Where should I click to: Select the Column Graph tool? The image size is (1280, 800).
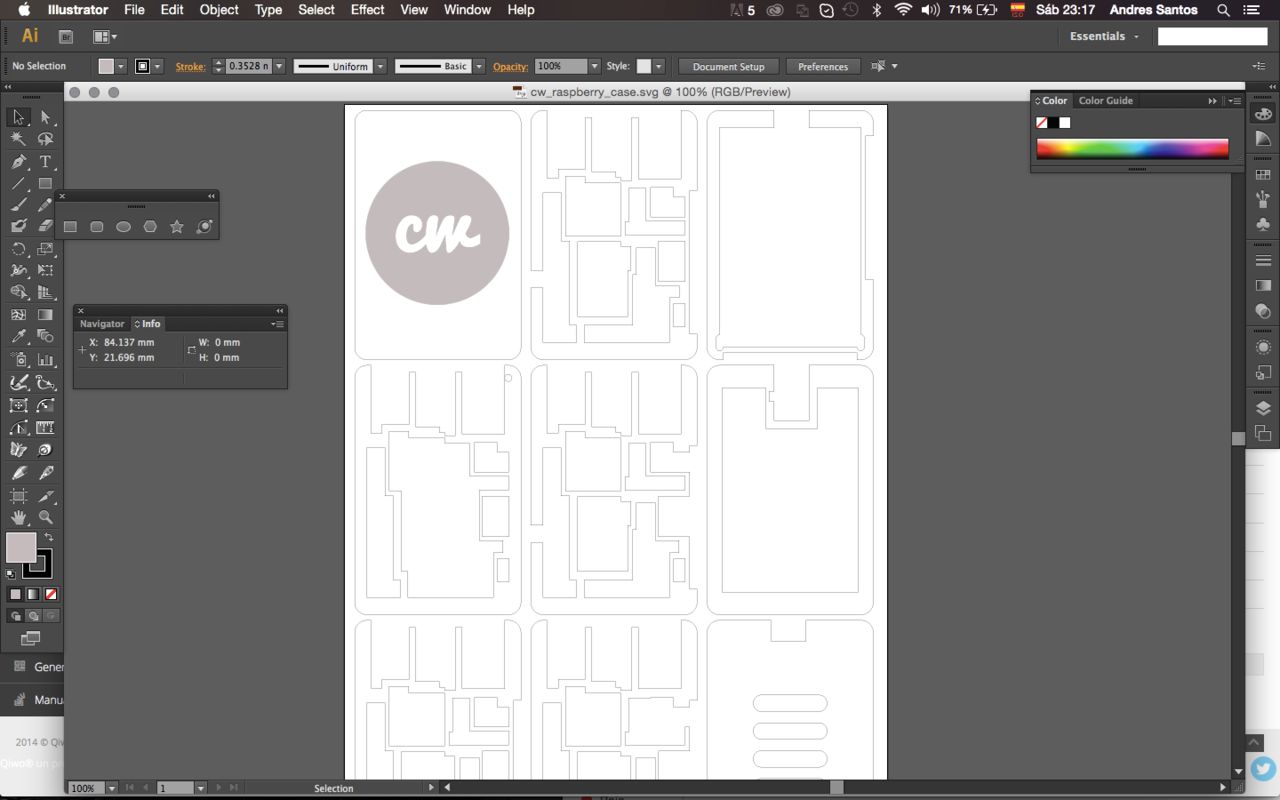[45, 359]
